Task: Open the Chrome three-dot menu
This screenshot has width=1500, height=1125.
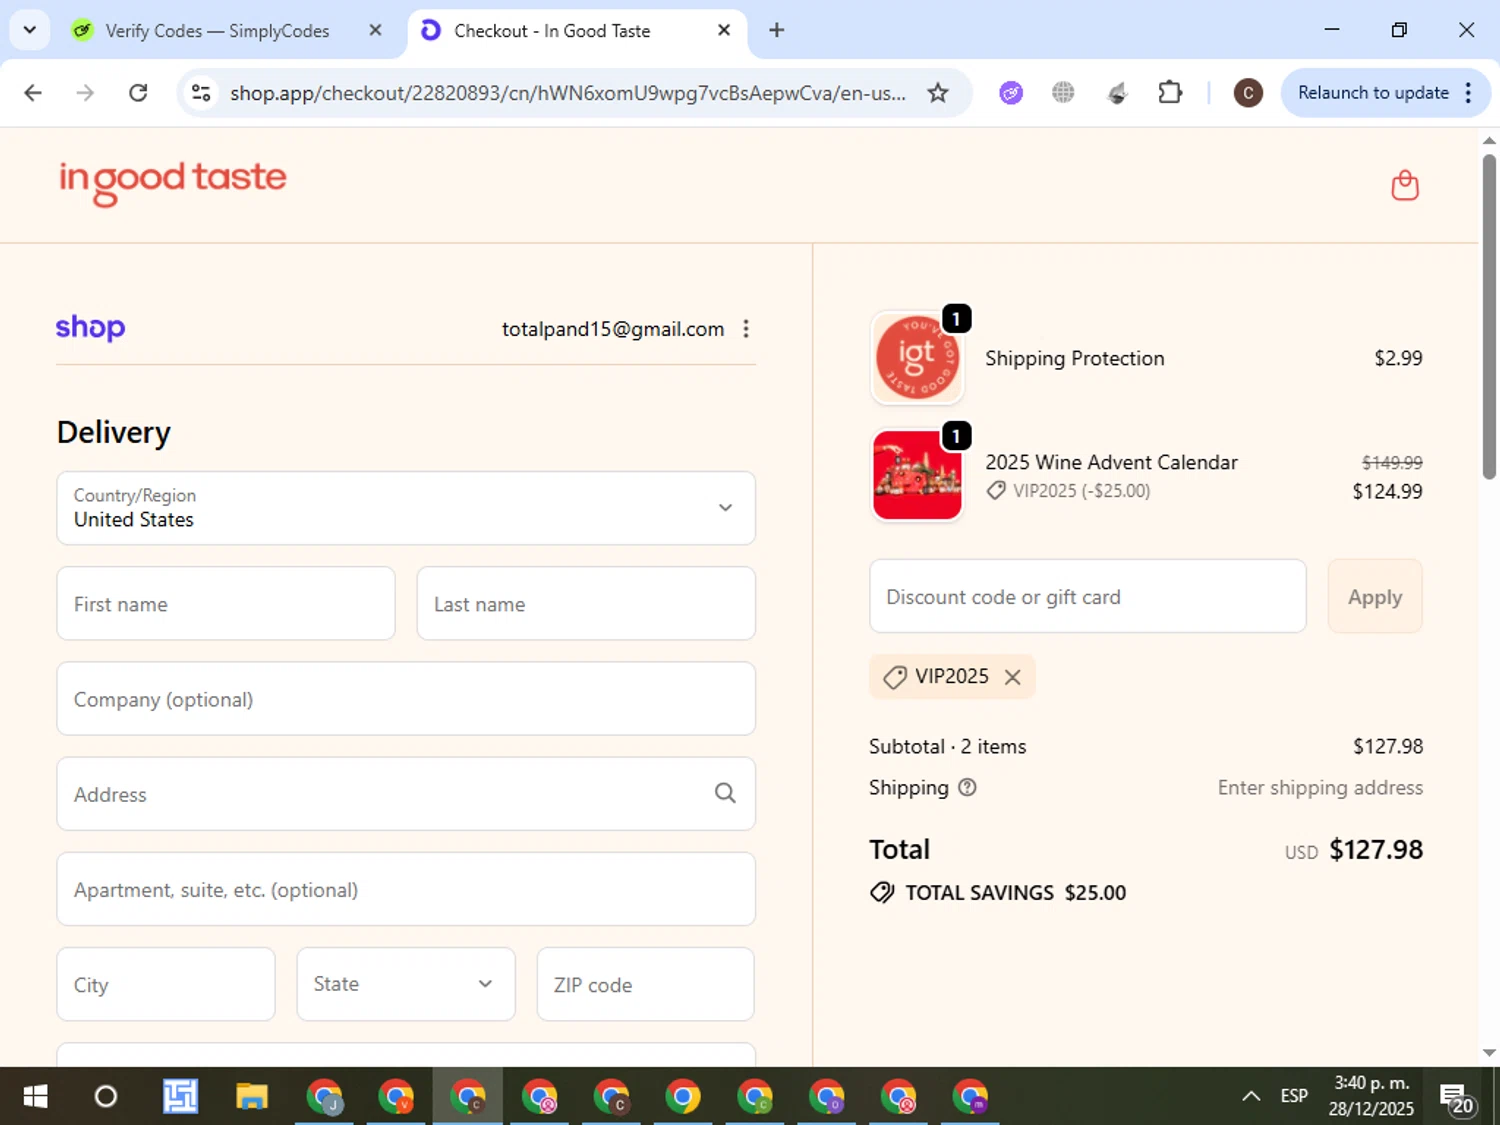Action: [1468, 93]
